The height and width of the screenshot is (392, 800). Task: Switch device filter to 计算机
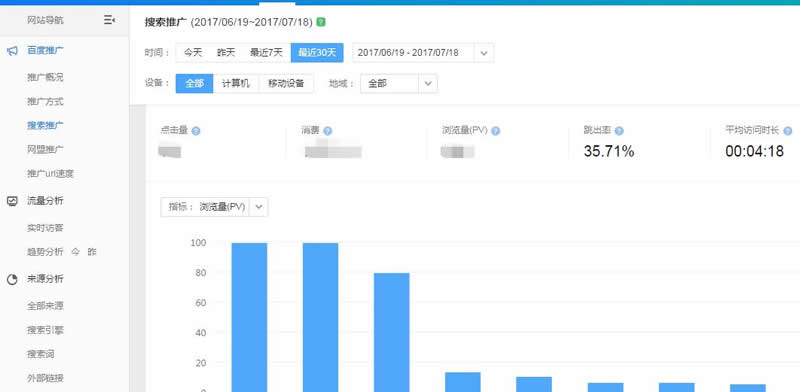(x=236, y=84)
